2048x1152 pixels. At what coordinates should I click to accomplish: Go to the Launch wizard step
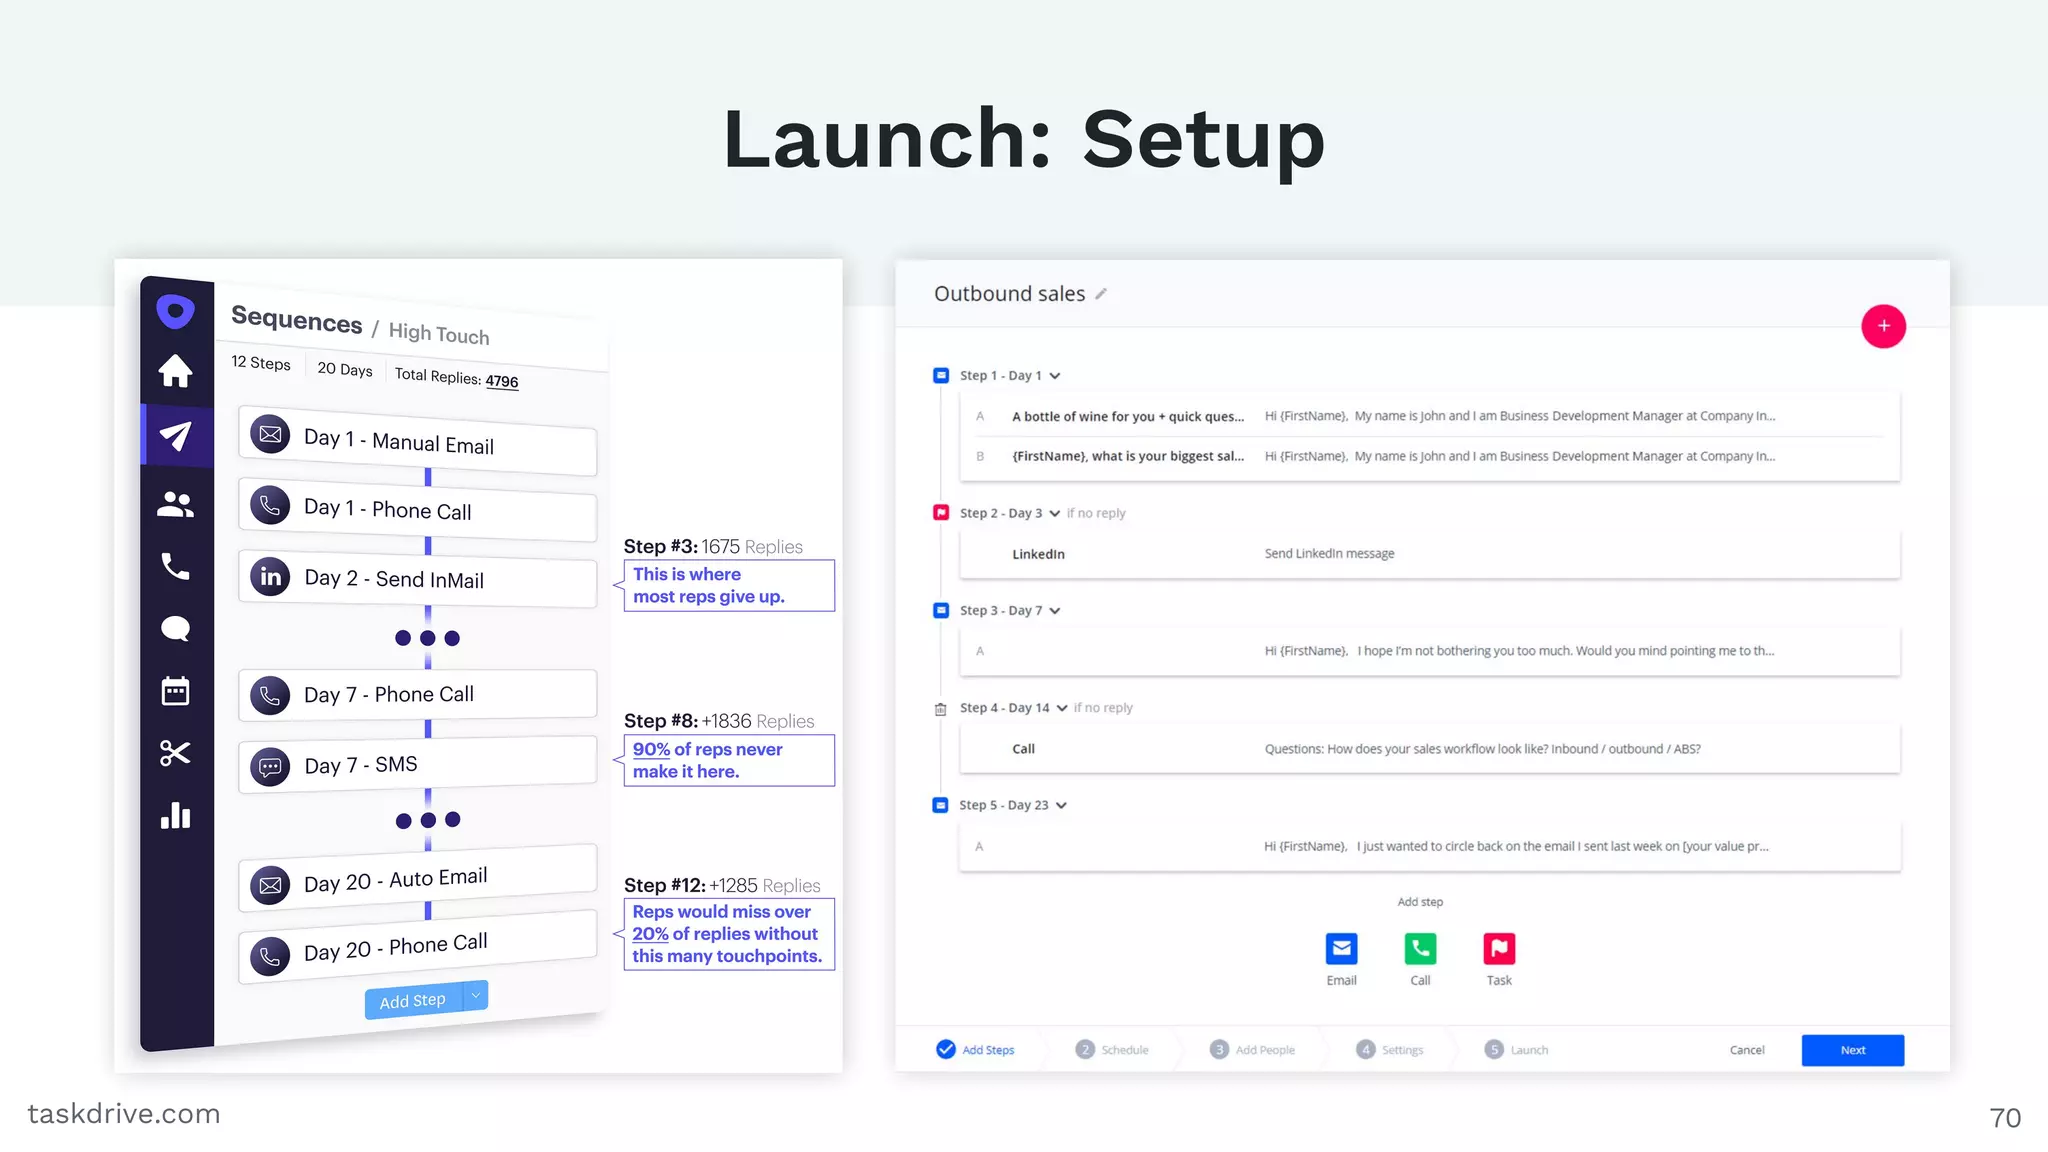click(1516, 1050)
